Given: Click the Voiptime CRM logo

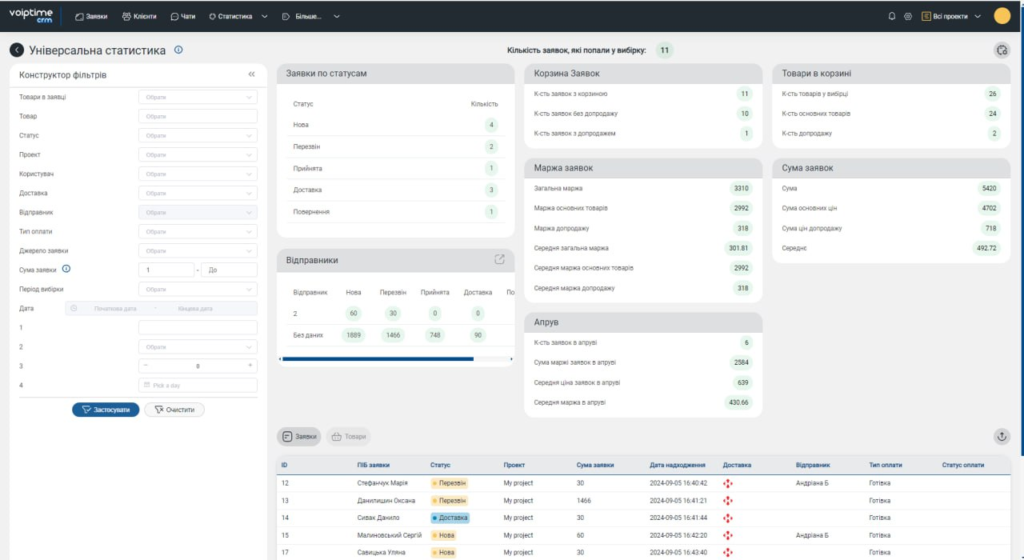Looking at the screenshot, I should [x=31, y=16].
